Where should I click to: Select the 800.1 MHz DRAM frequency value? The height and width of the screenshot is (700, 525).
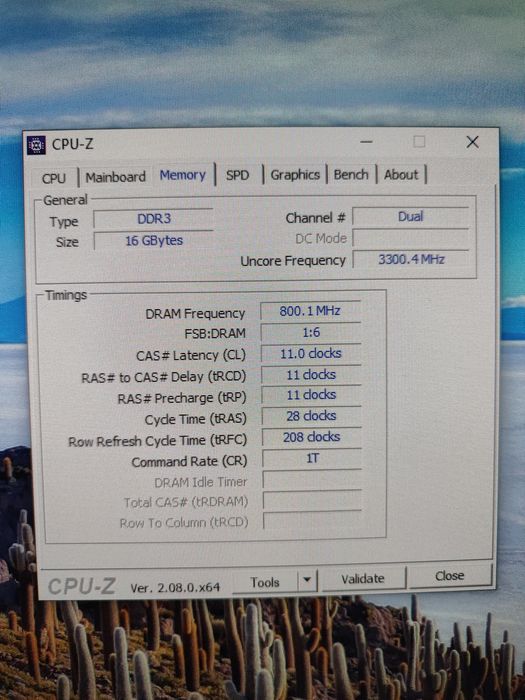[x=310, y=311]
